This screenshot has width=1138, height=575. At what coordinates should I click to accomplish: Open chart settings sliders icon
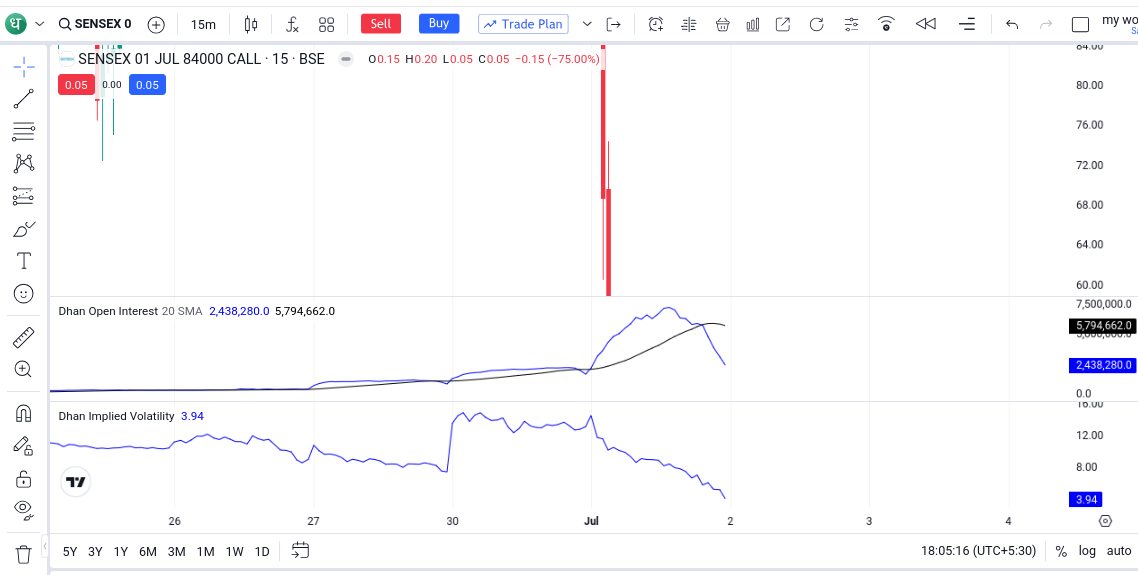pos(851,25)
